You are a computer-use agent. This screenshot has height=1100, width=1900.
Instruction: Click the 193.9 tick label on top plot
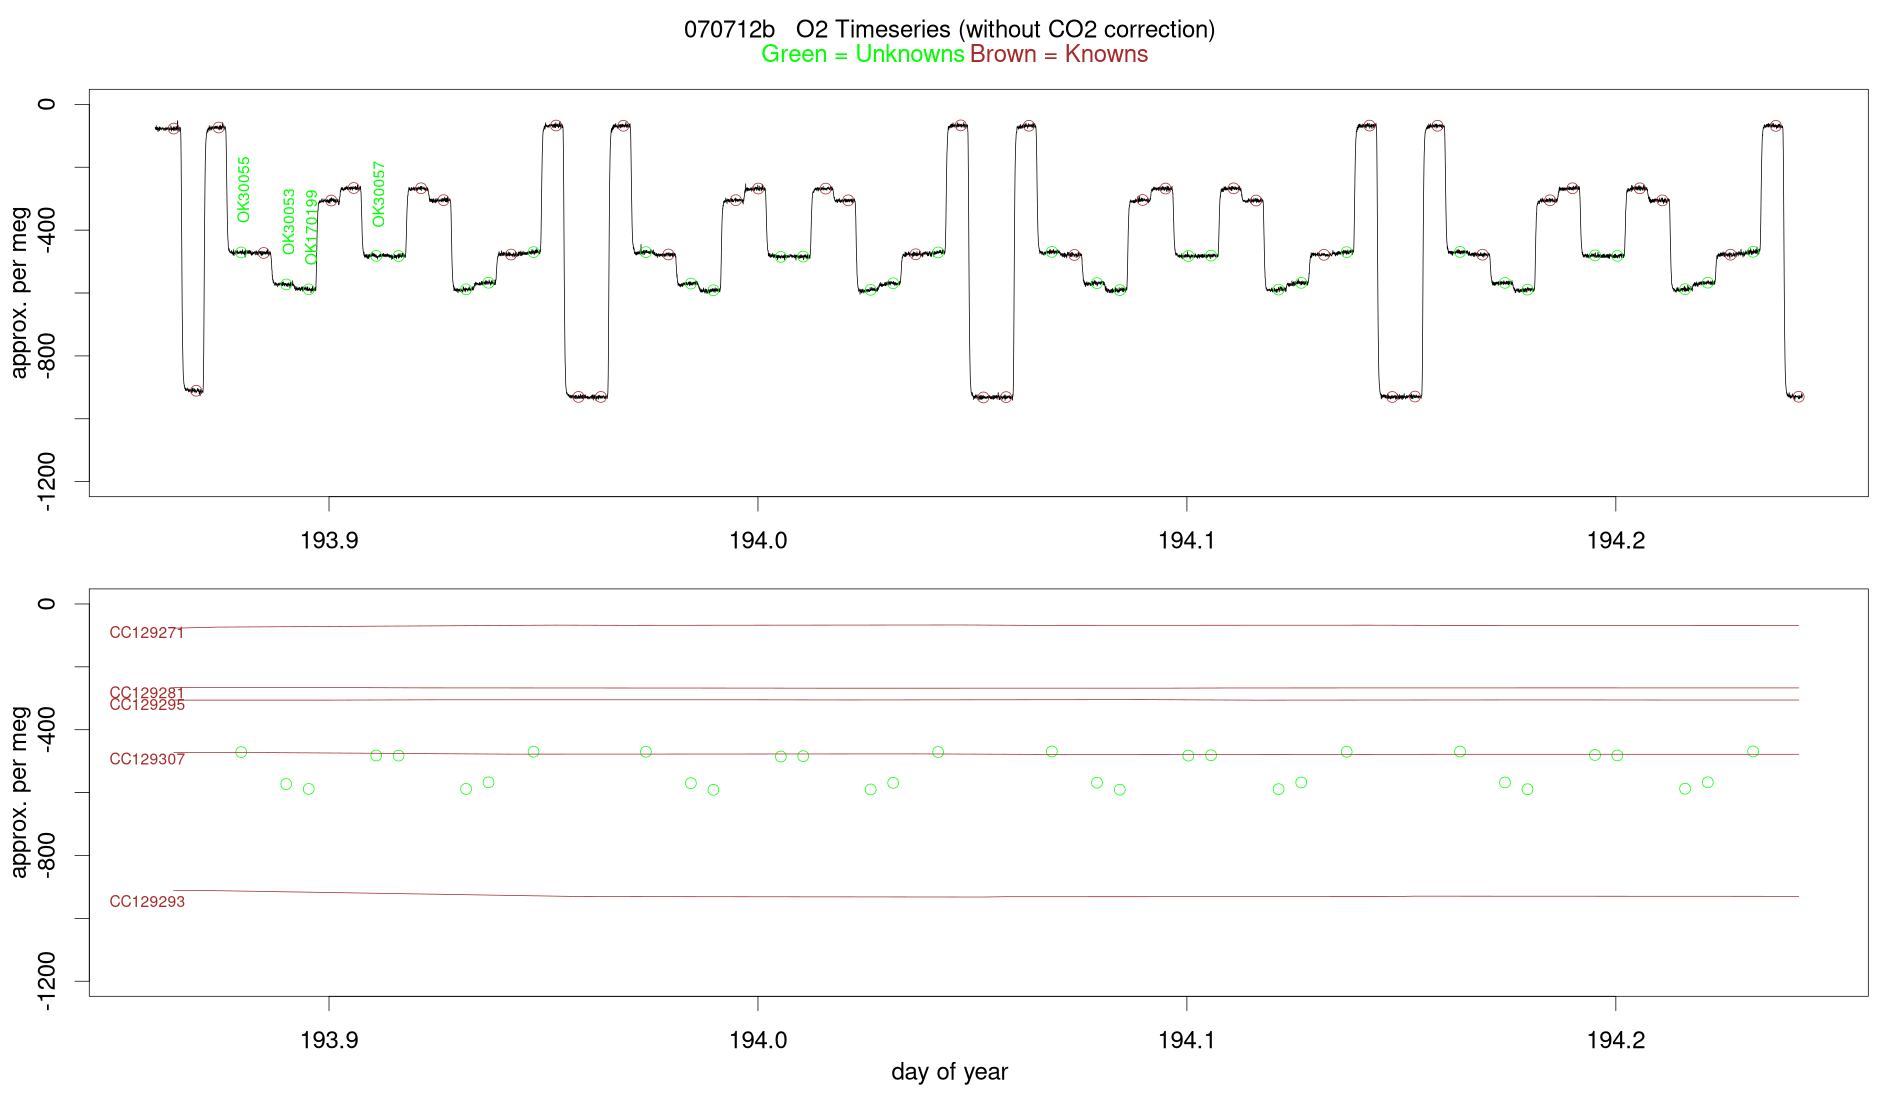pos(329,541)
